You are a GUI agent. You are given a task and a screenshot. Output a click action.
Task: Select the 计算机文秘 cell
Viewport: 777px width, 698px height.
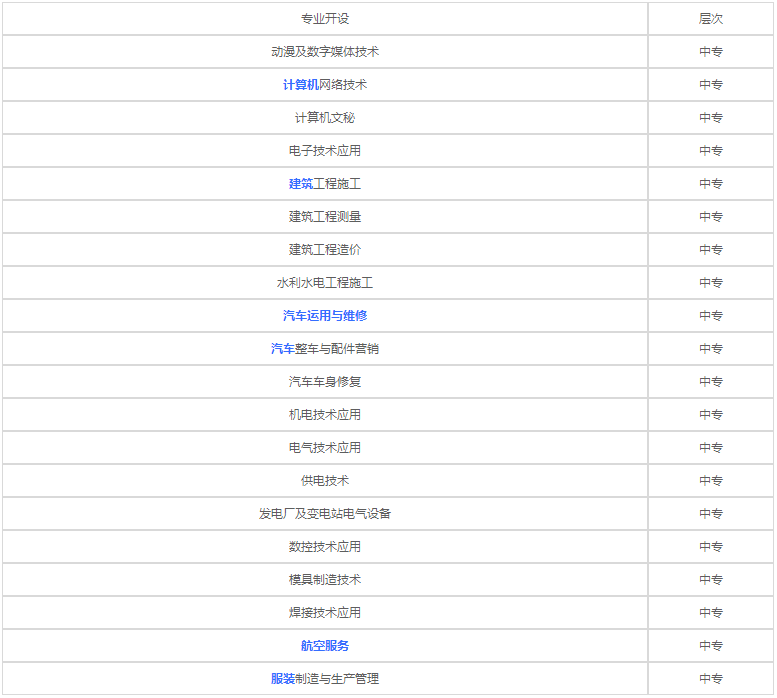pyautogui.click(x=325, y=118)
